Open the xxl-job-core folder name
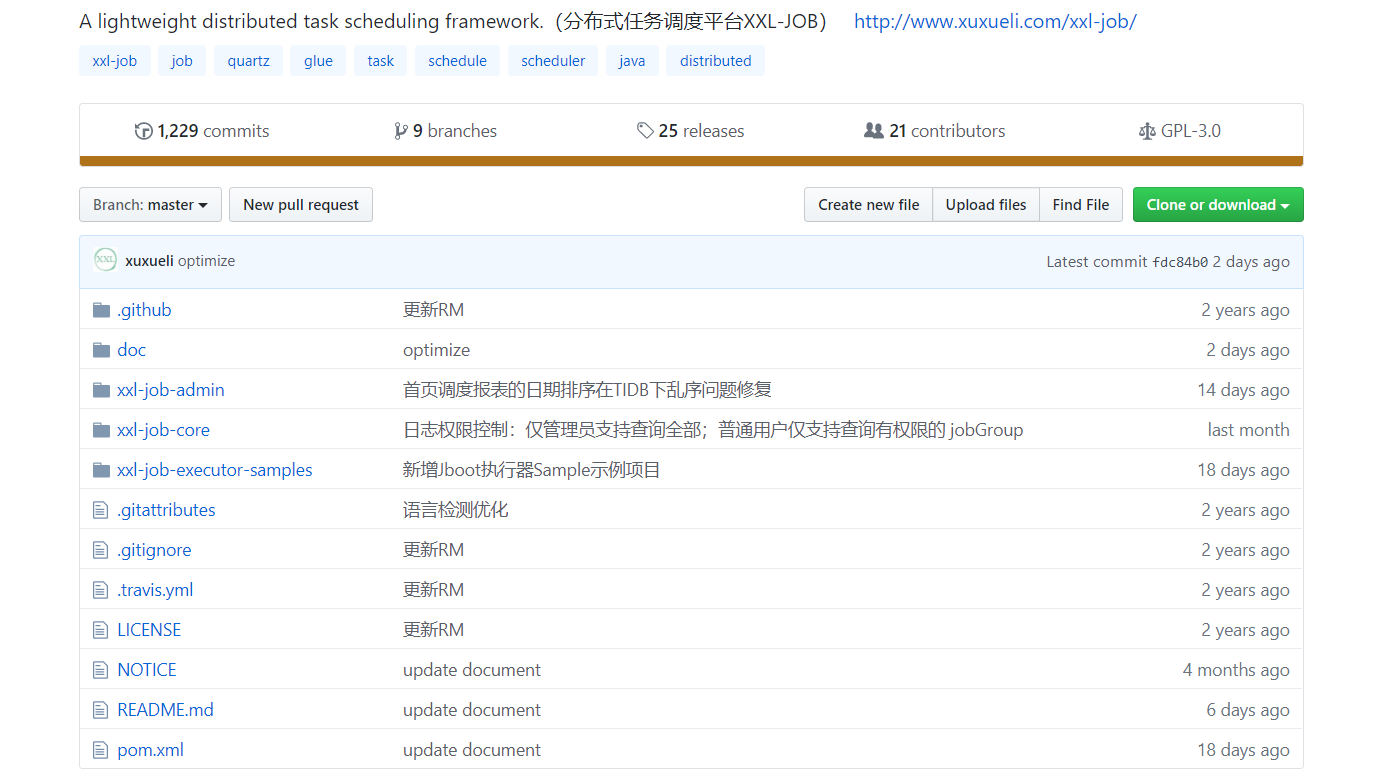 click(x=163, y=430)
